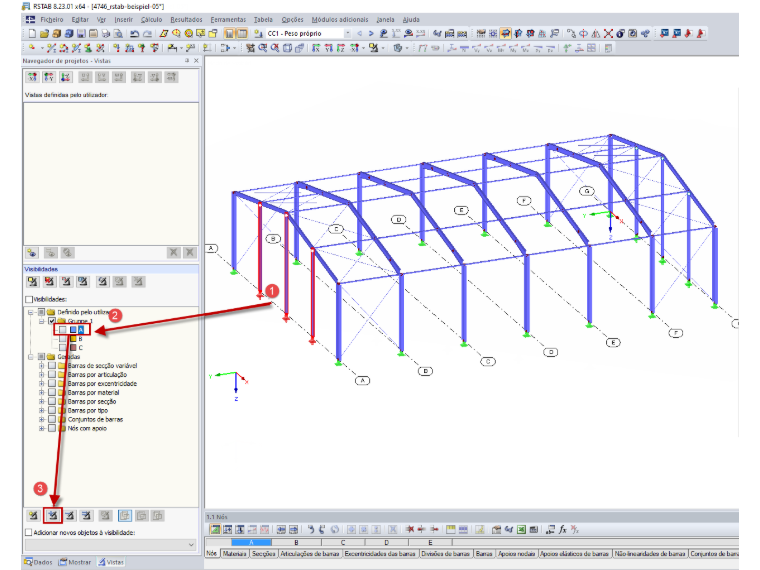Screen dimensions: 760x570
Task: Click the Undo arrow icon
Action: coord(134,33)
